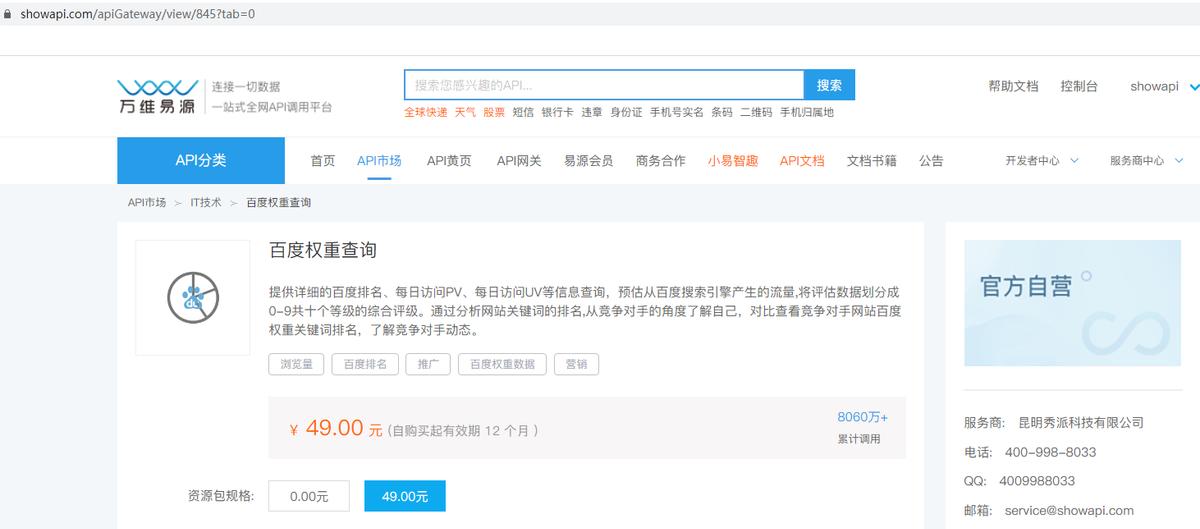Open the API分类 category menu

[201, 160]
